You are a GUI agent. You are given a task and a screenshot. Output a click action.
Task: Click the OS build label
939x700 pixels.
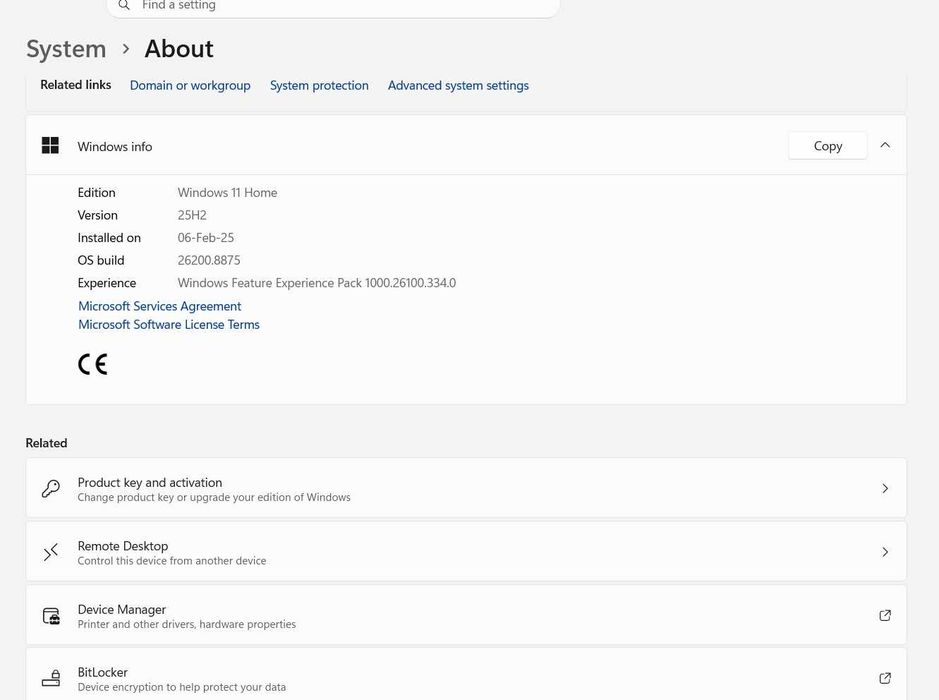pos(101,260)
